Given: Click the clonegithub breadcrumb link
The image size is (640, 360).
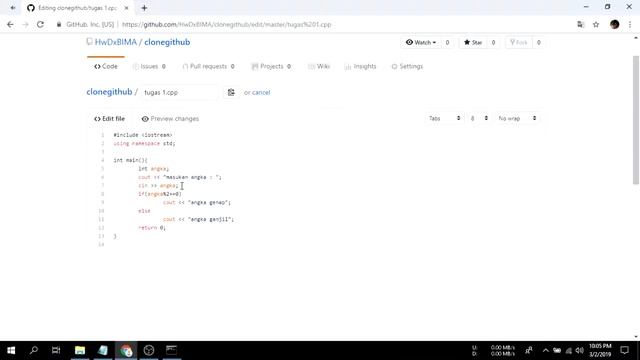Looking at the screenshot, I should (109, 92).
